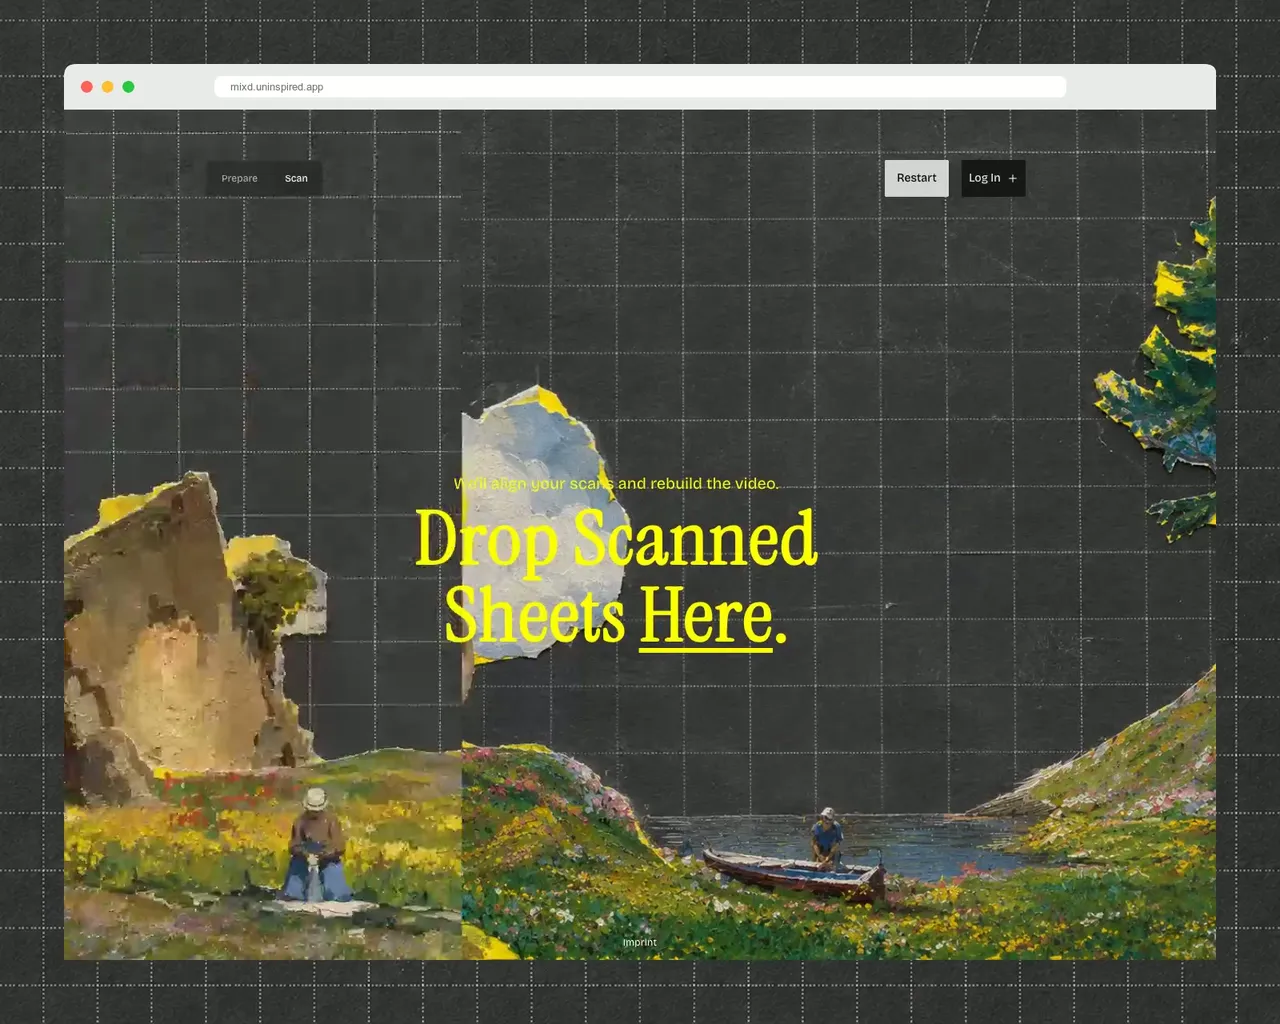Click the Restart button
The image size is (1280, 1024).
(x=916, y=178)
